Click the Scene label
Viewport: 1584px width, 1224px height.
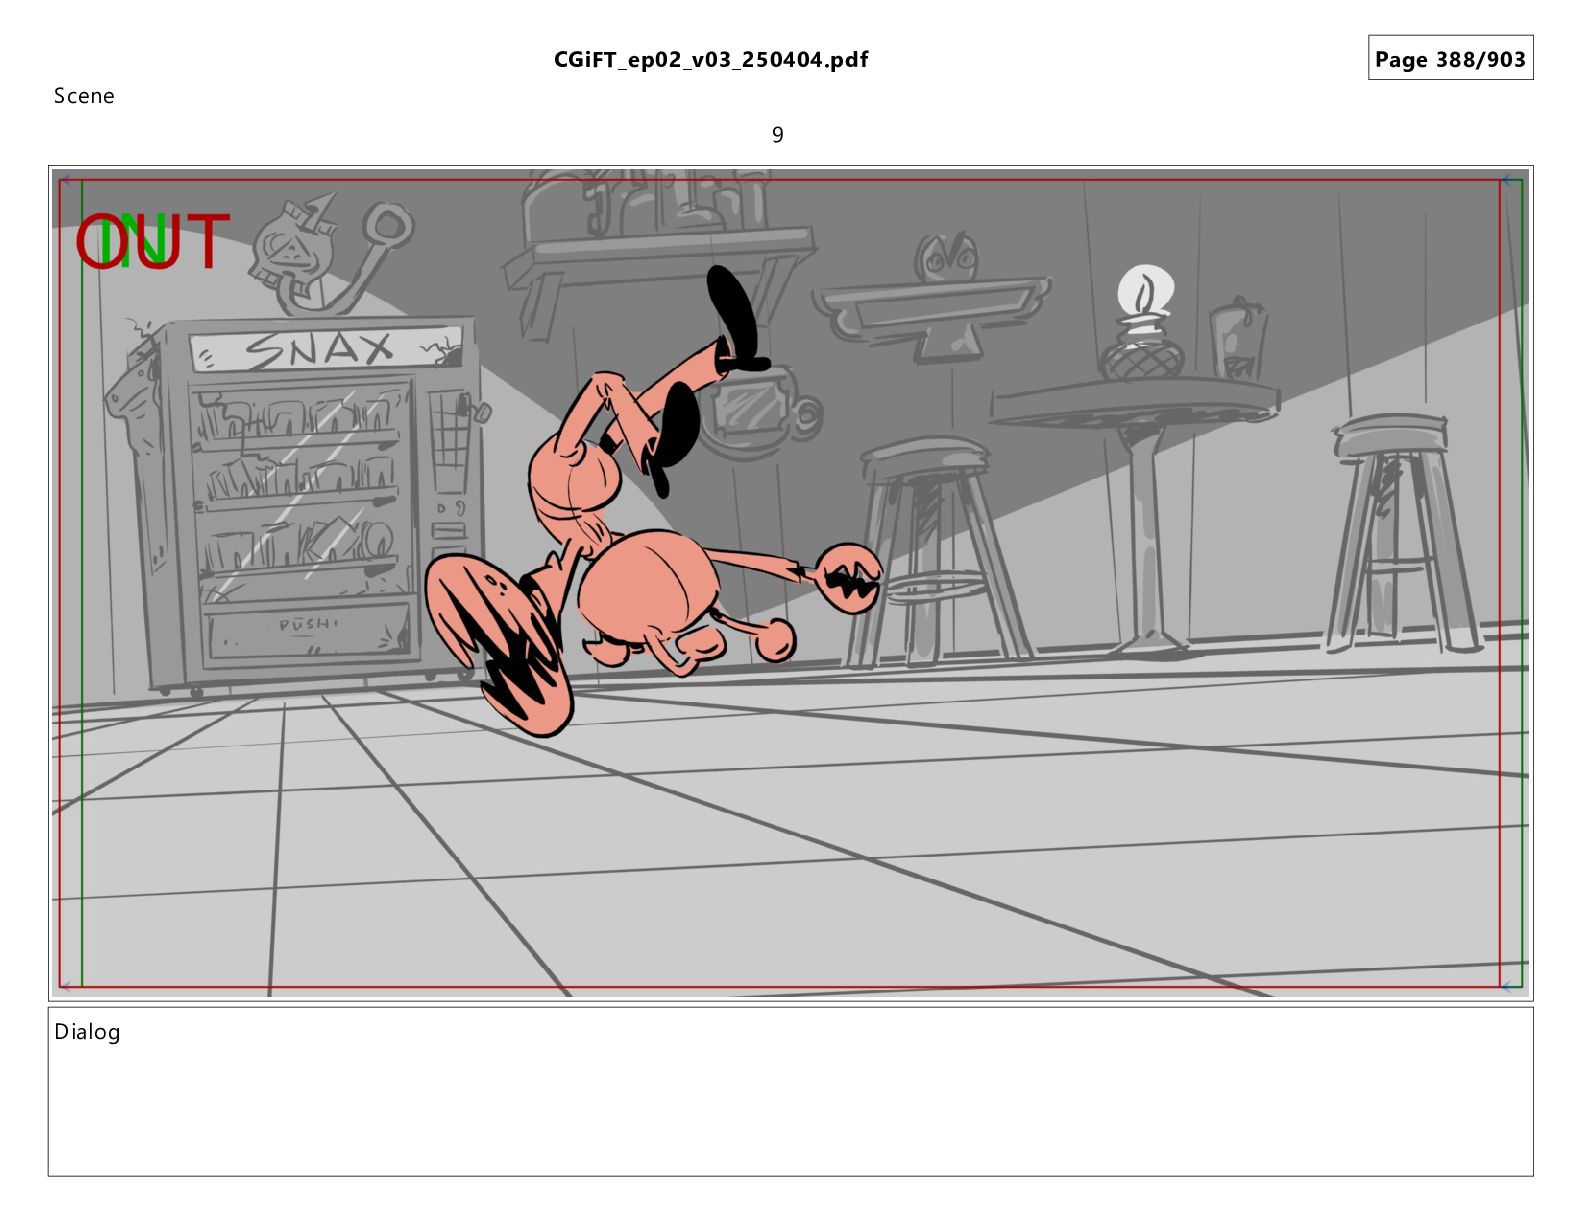pos(84,96)
